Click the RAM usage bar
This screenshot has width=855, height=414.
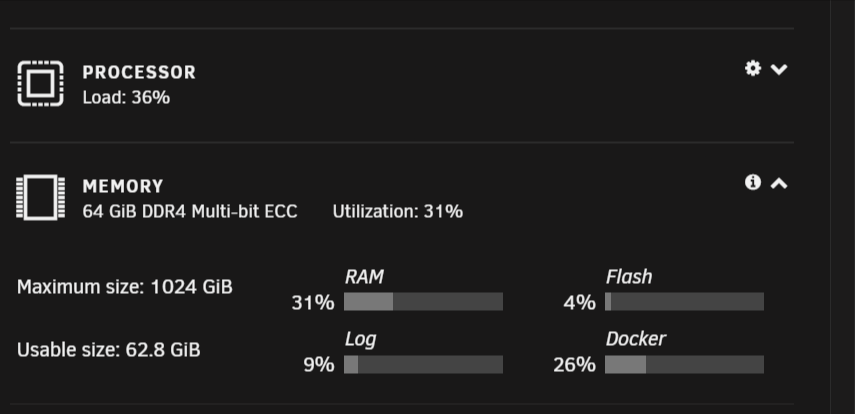click(423, 302)
